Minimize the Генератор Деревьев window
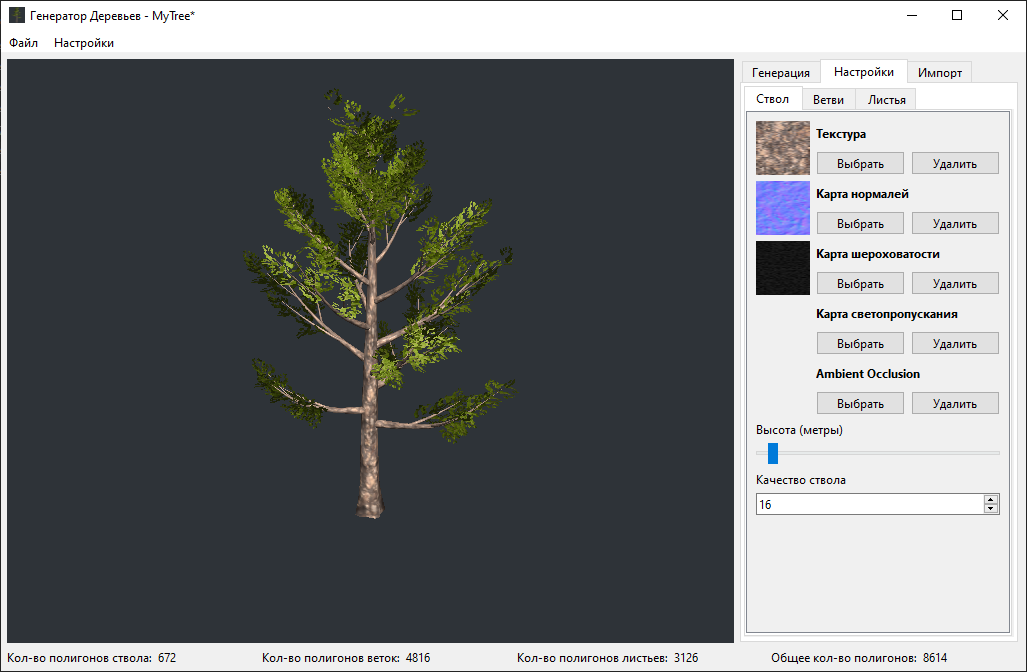The image size is (1027, 672). [x=912, y=15]
